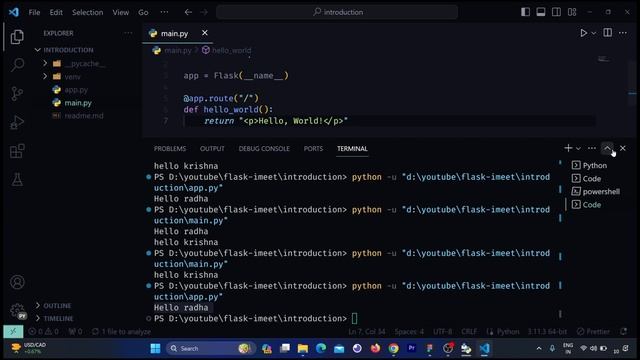Open the Accounts icon in activity bar
Viewport: 640px width, 360px height.
pyautogui.click(x=17, y=282)
